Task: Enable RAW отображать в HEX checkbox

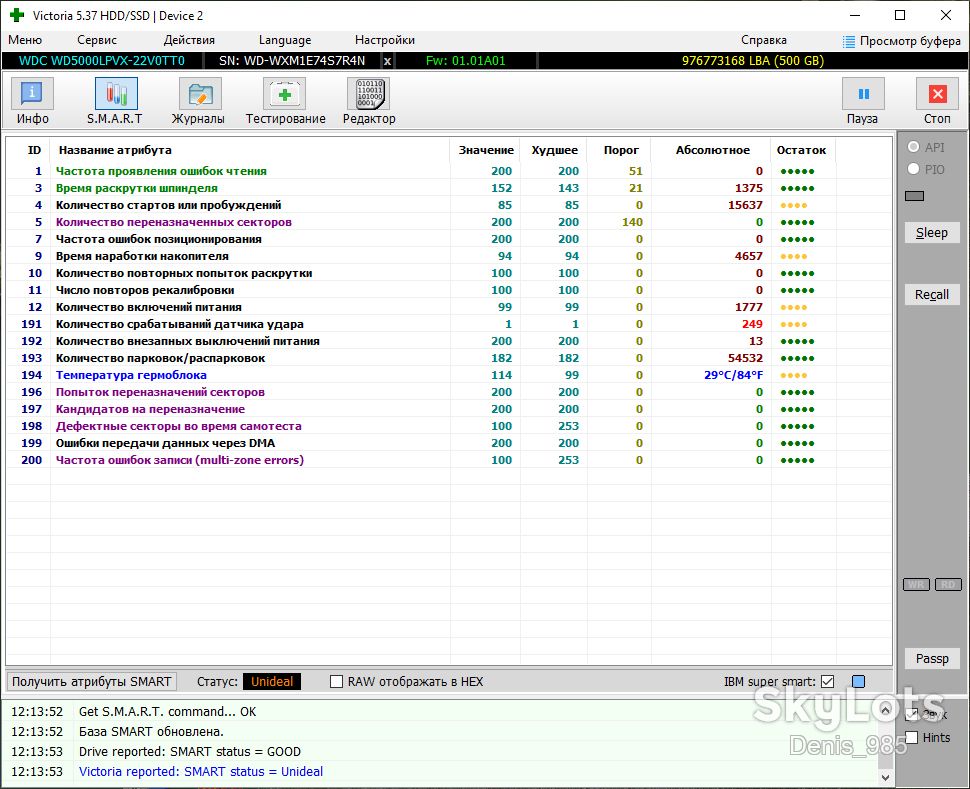Action: 337,681
